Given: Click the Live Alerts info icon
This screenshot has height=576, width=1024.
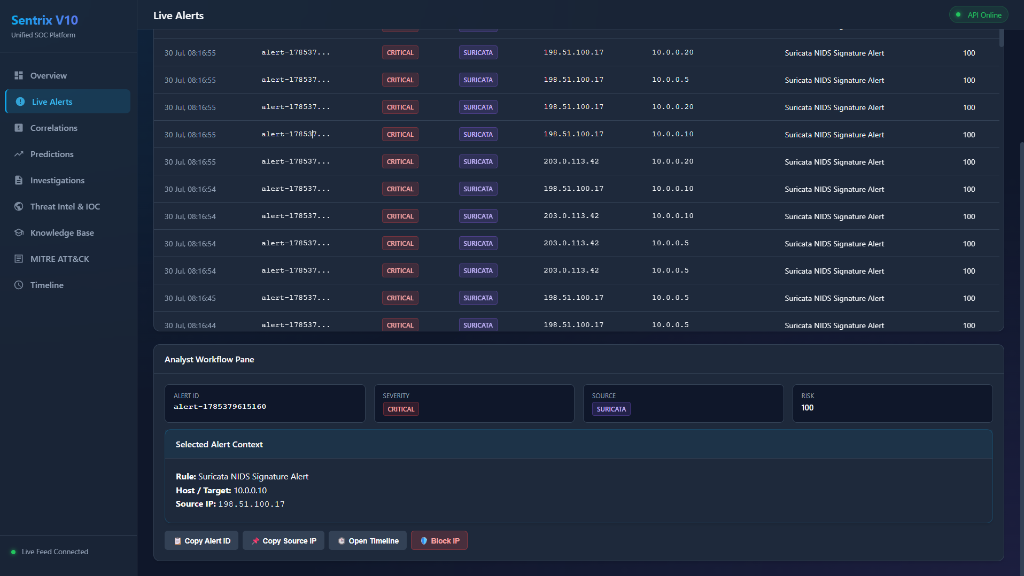Looking at the screenshot, I should click(20, 102).
